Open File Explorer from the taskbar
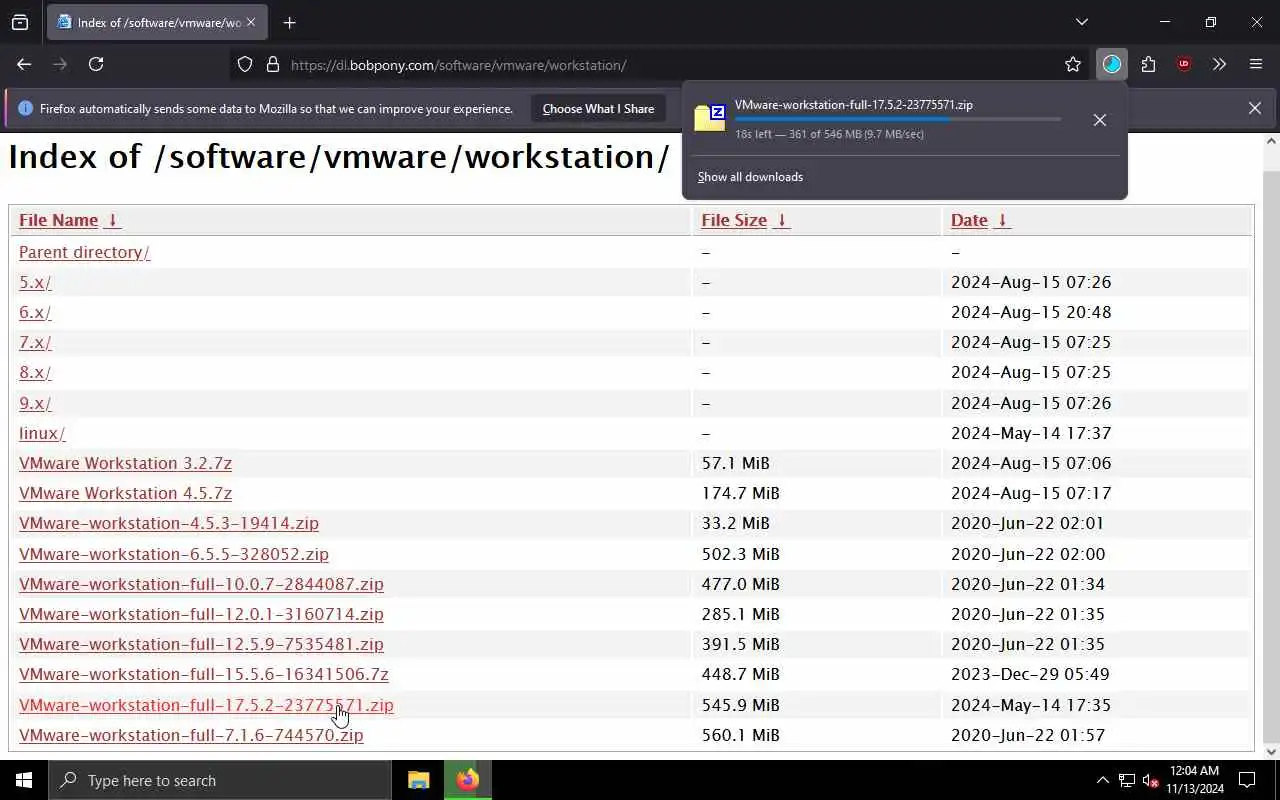This screenshot has height=800, width=1280. [x=418, y=780]
